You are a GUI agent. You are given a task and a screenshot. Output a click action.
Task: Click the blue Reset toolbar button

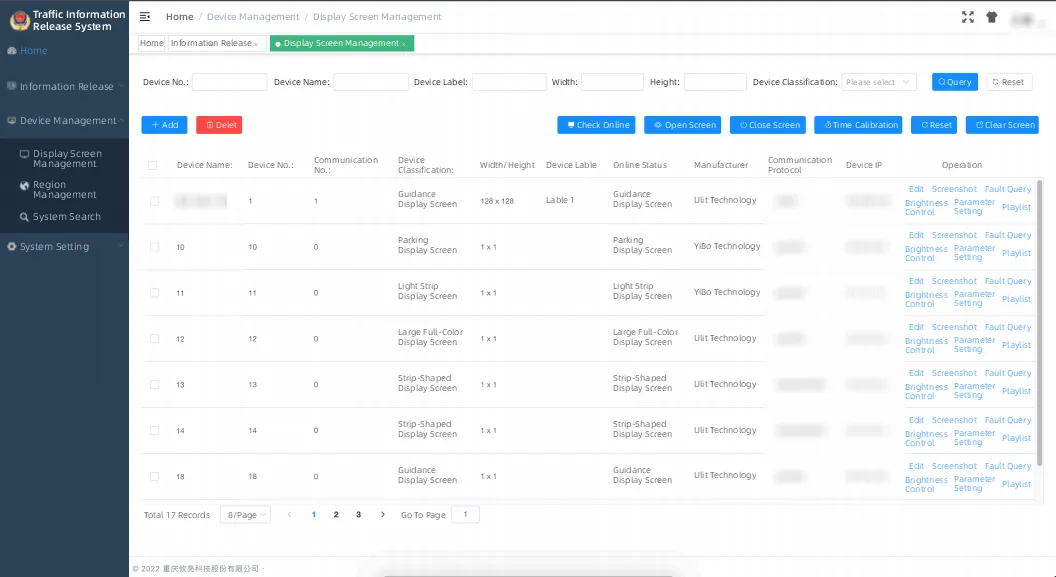click(x=933, y=125)
